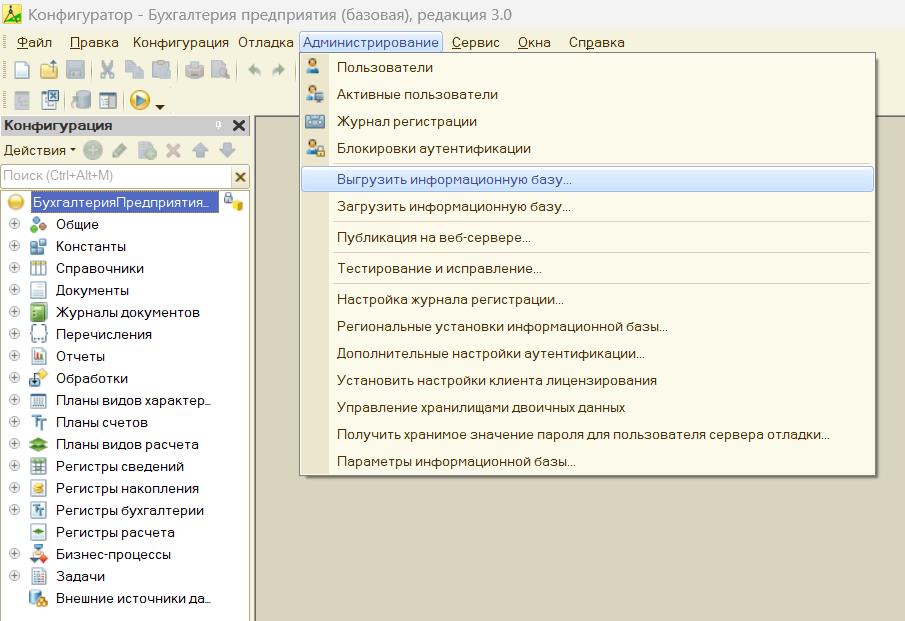905x621 pixels.
Task: Select Обработки in the configuration tree
Action: coord(92,379)
